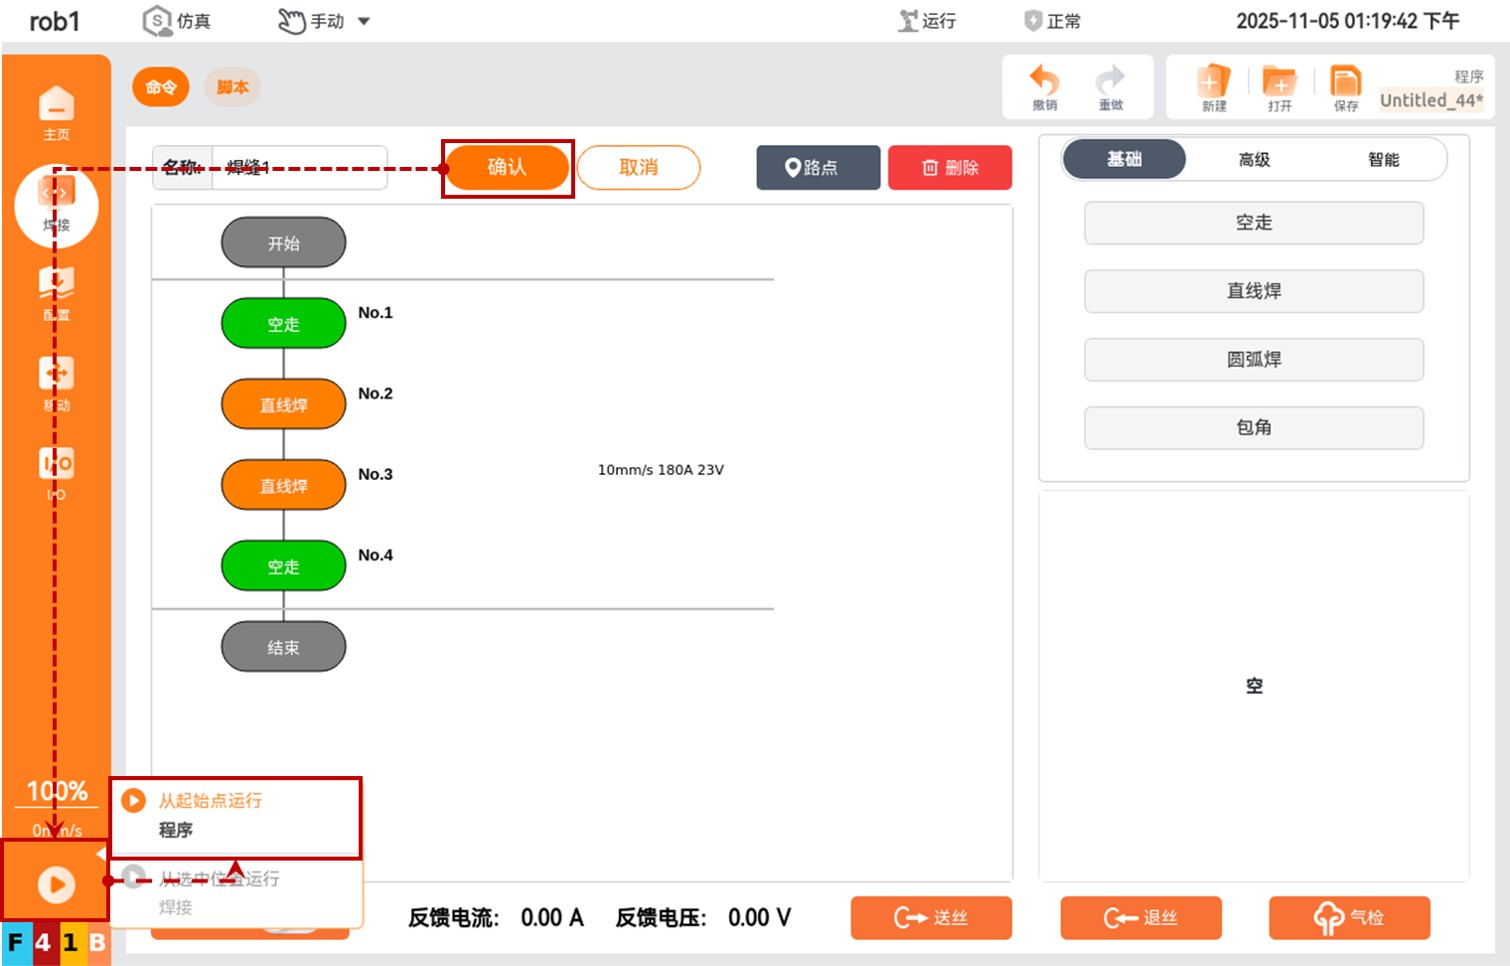Open the Move (移动) sidebar icon
The image size is (1510, 966).
[x=56, y=381]
